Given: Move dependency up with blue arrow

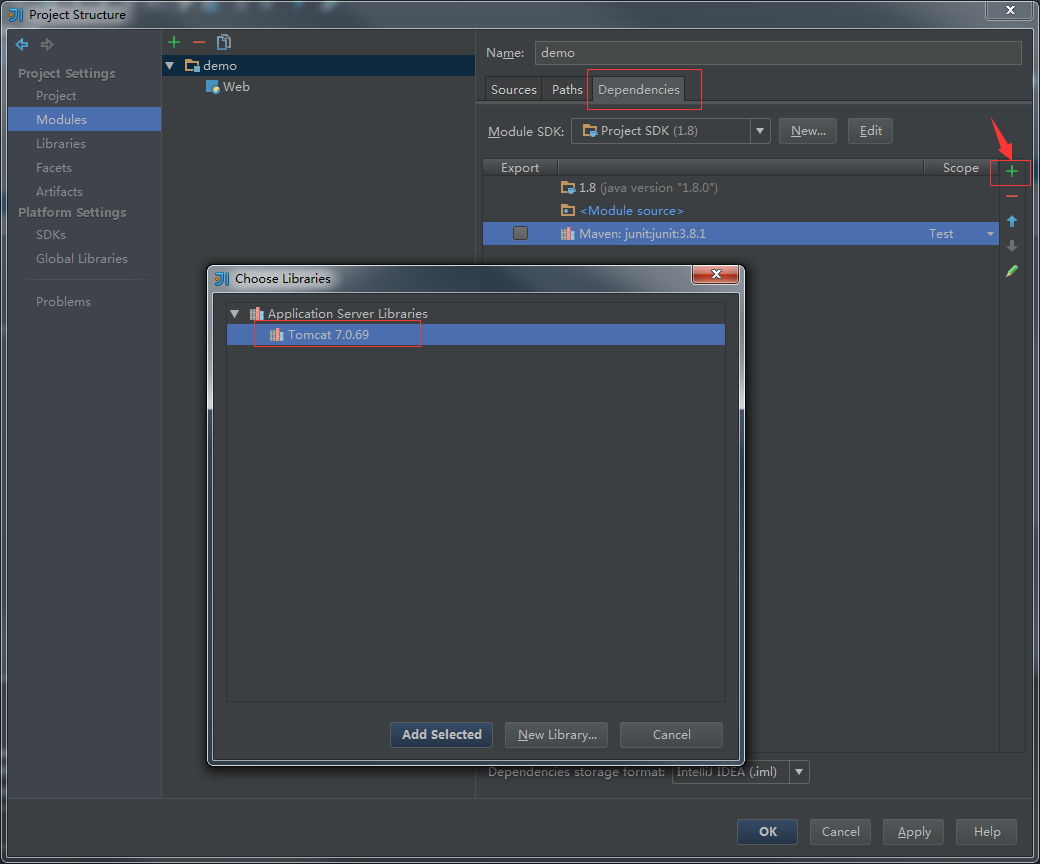Looking at the screenshot, I should [1011, 221].
